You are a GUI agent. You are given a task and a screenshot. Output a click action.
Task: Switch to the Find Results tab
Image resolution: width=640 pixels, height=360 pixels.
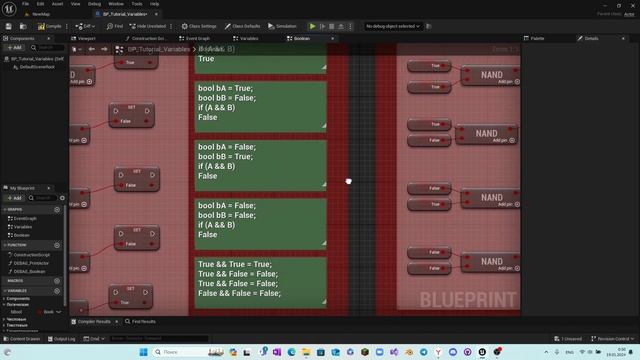pos(140,322)
